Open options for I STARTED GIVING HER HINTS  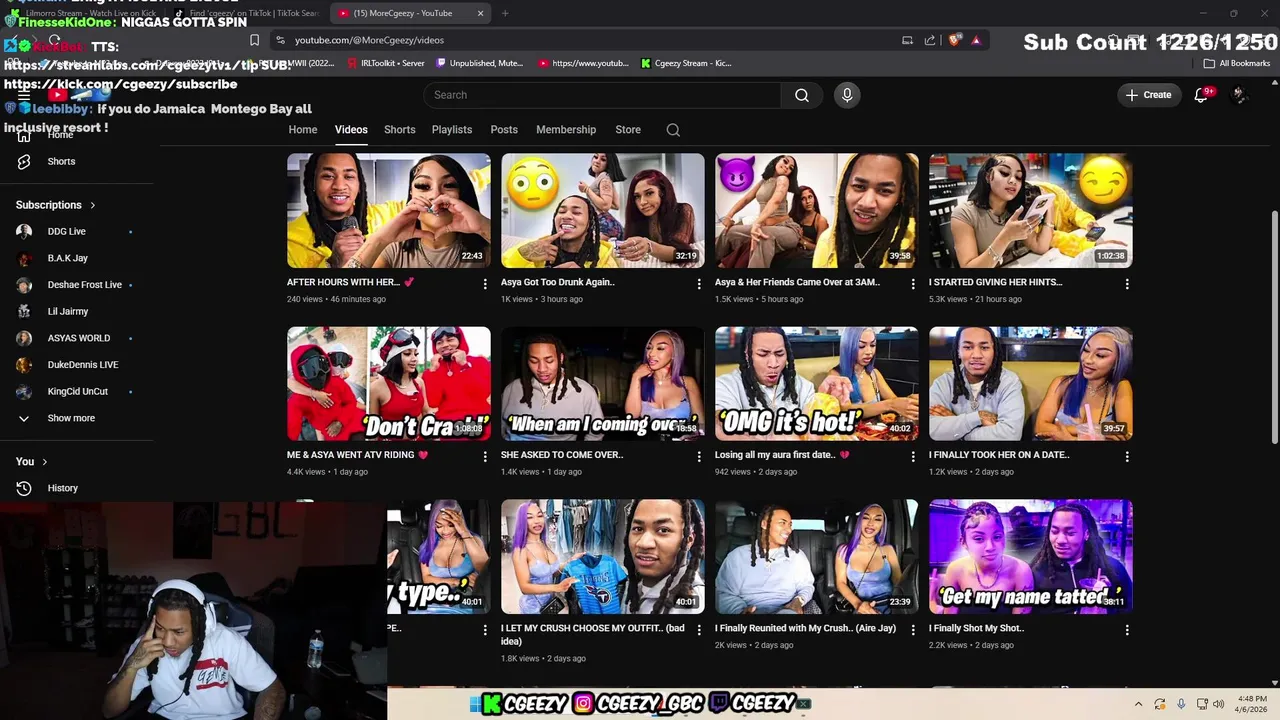tap(1127, 284)
